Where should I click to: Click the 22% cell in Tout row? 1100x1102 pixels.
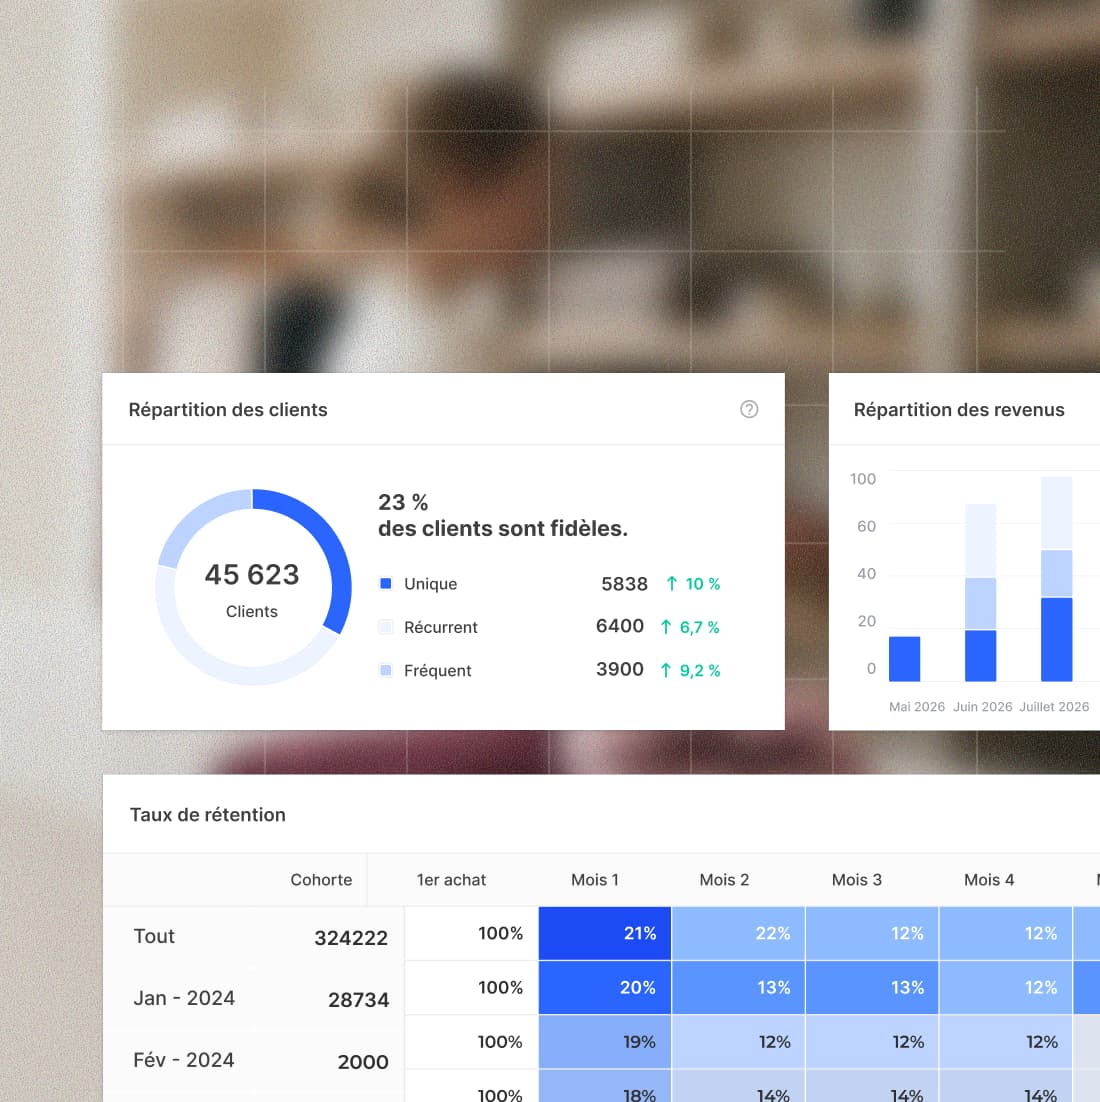click(x=739, y=933)
